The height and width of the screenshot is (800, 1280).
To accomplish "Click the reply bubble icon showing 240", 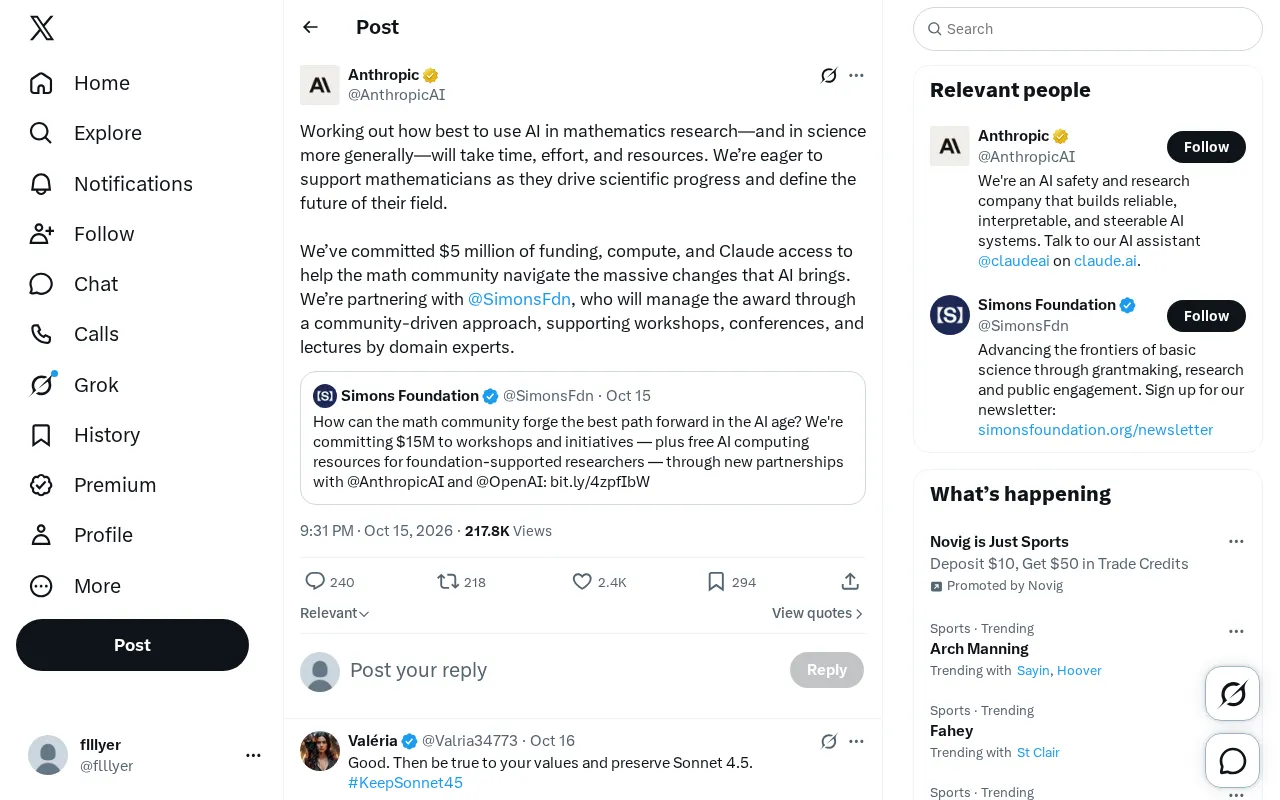I will [x=315, y=581].
